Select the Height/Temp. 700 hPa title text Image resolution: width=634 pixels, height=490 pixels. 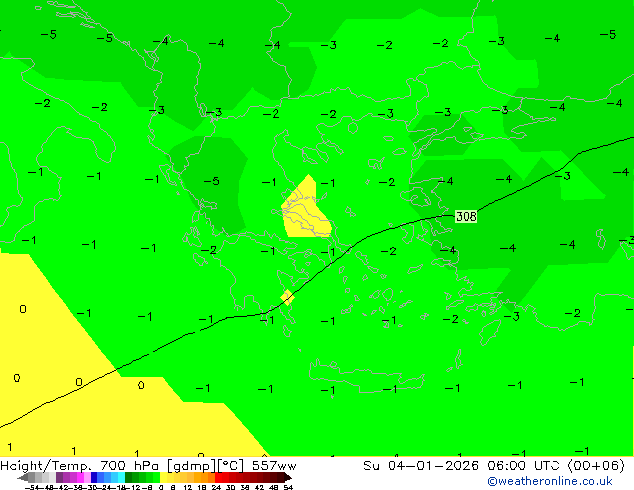tap(80, 466)
